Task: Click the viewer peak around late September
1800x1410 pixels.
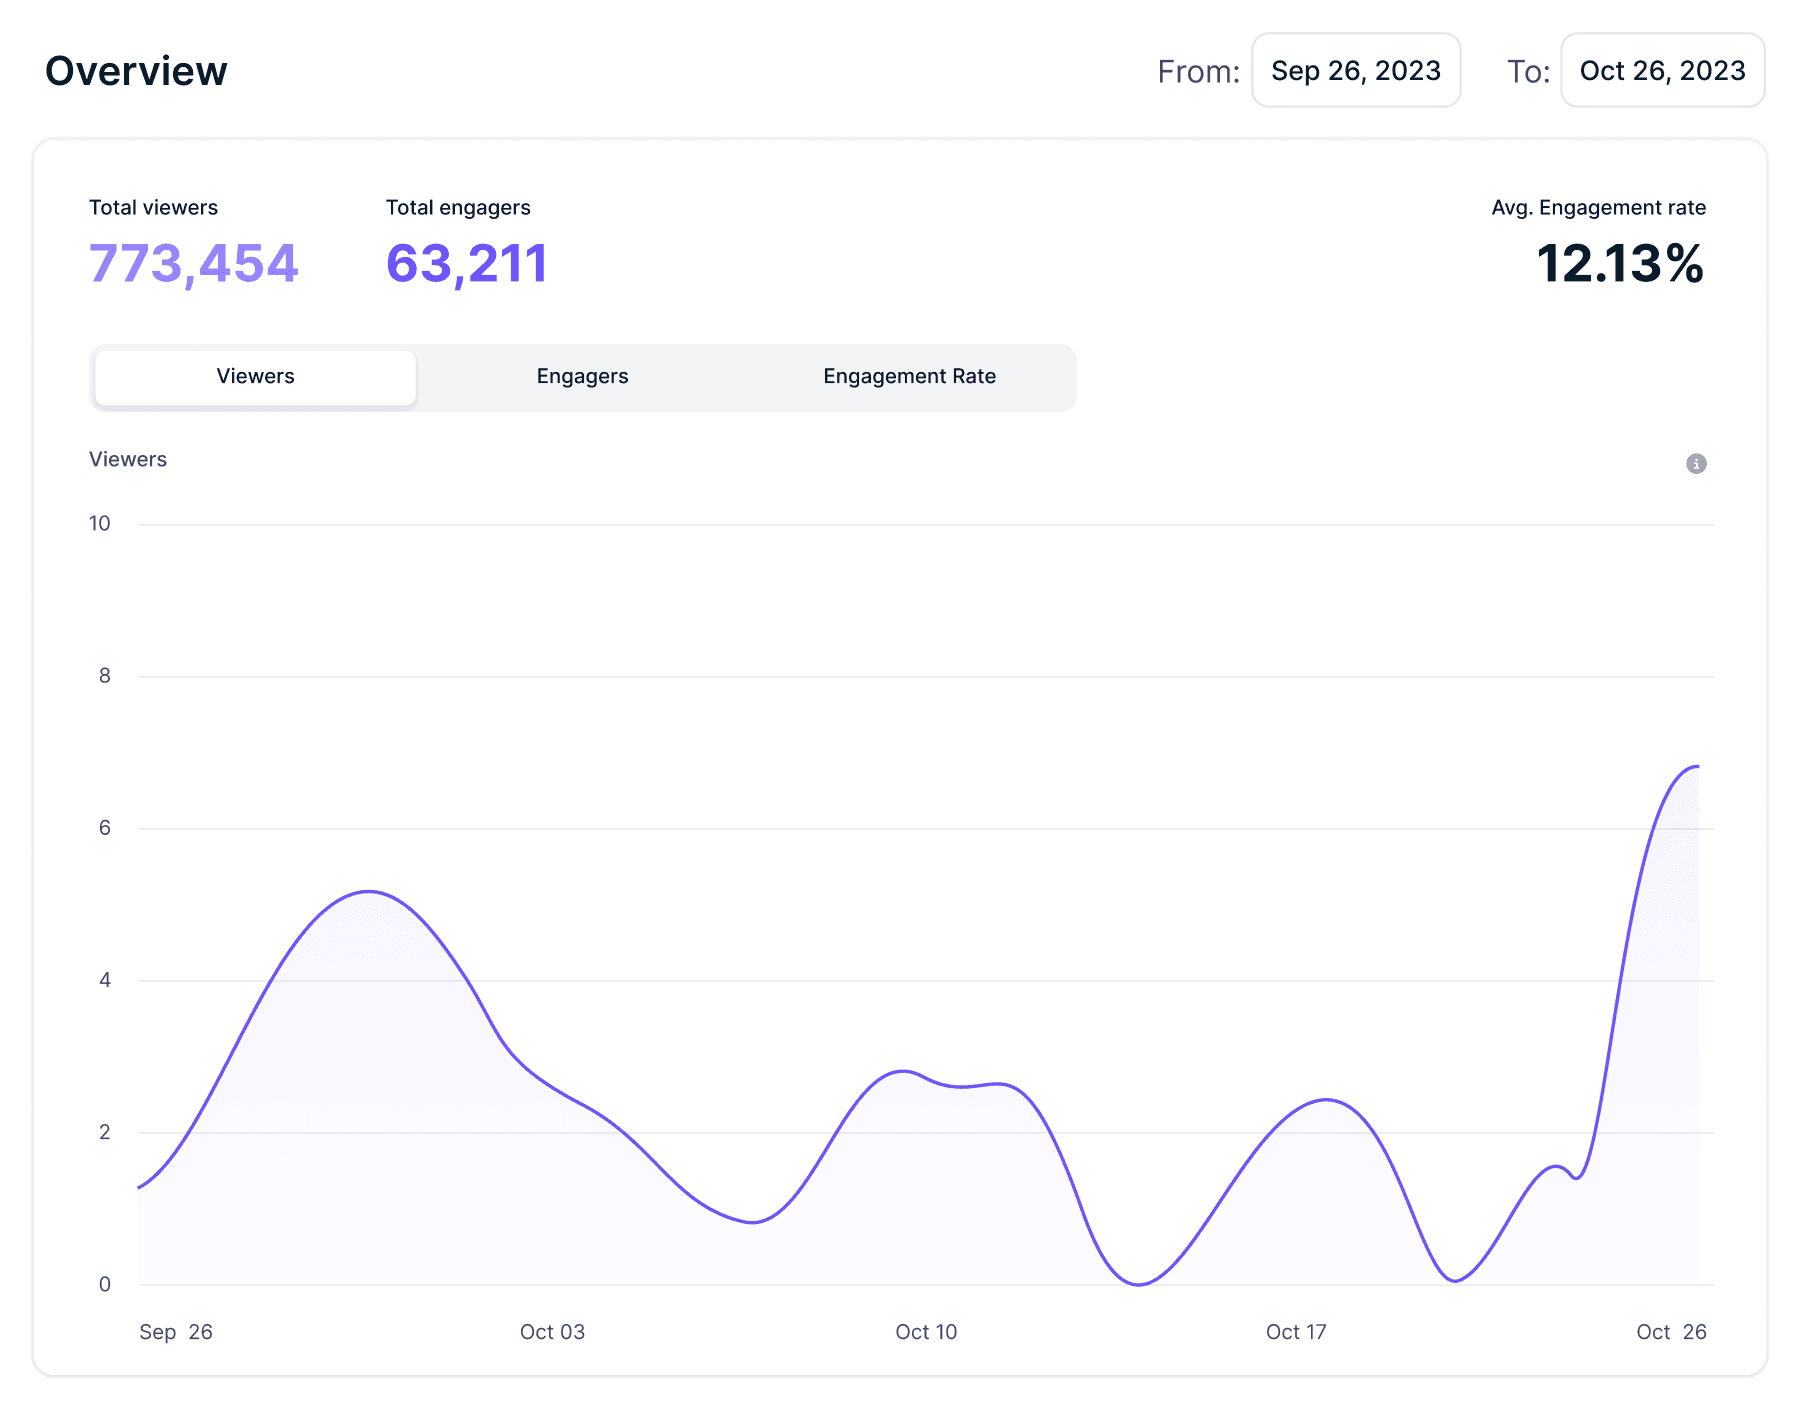Action: (370, 893)
